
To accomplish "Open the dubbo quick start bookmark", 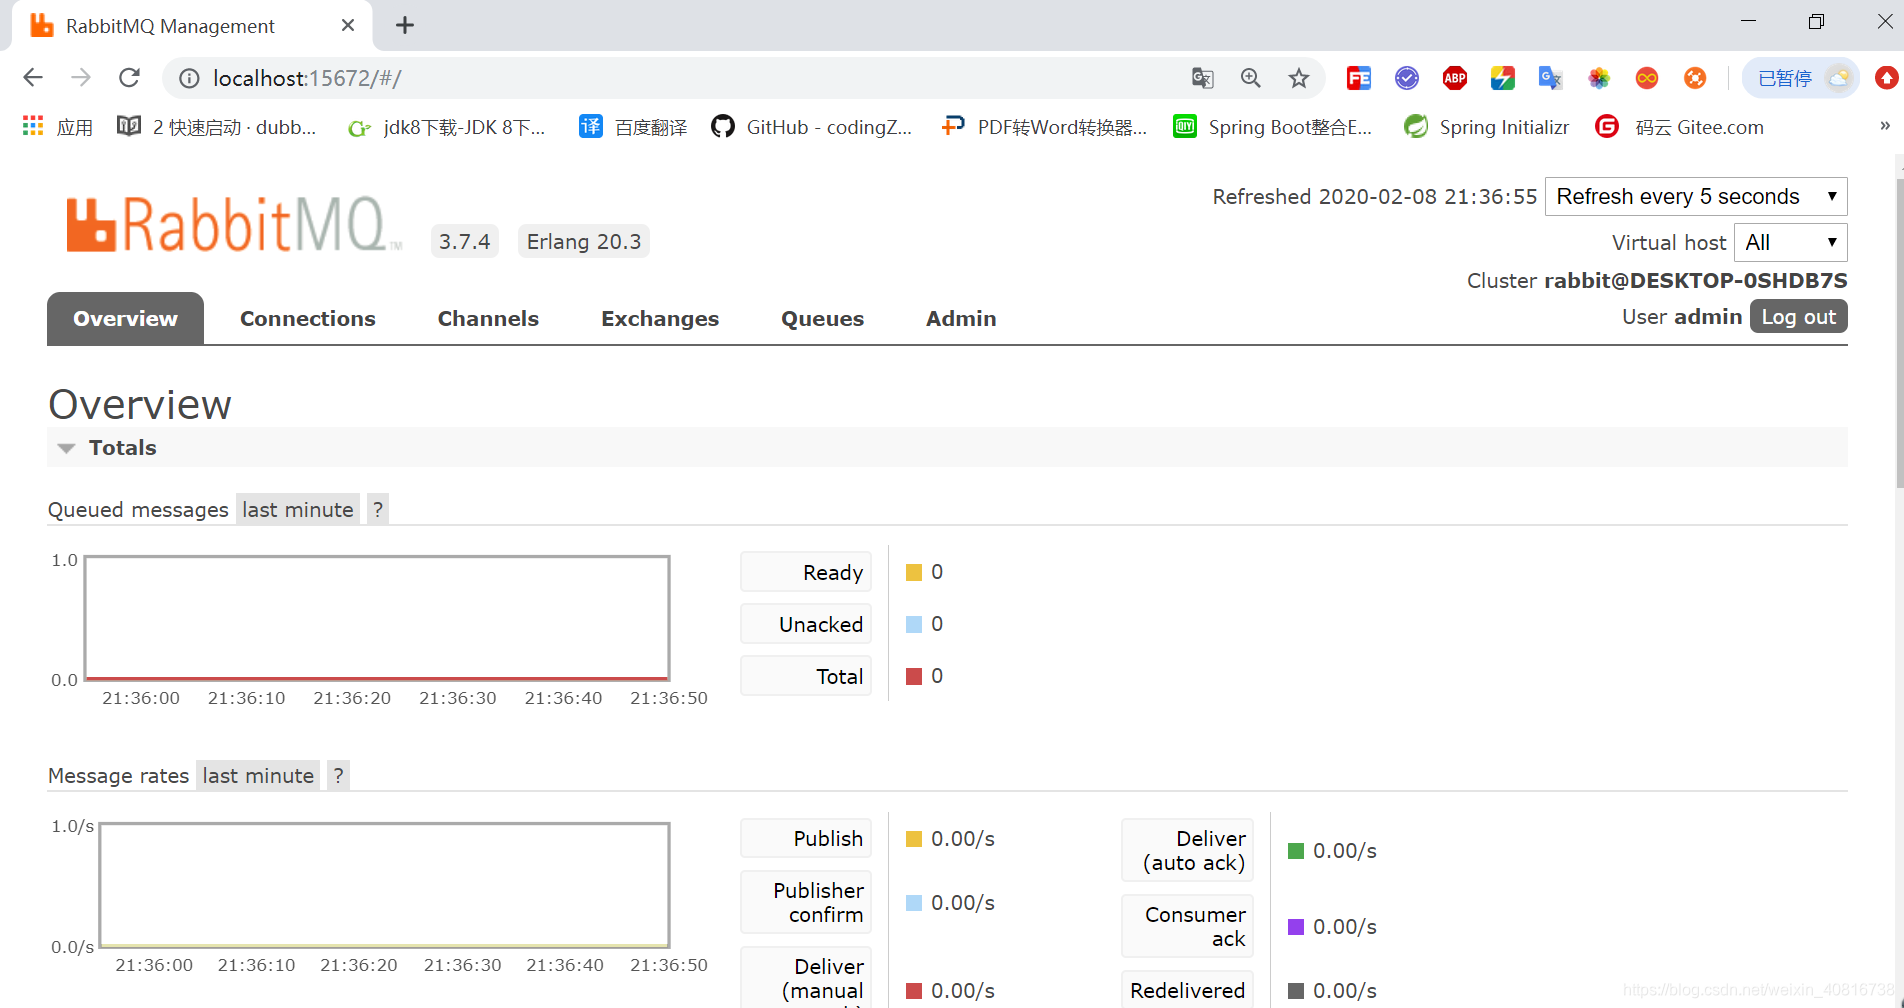I will point(217,127).
